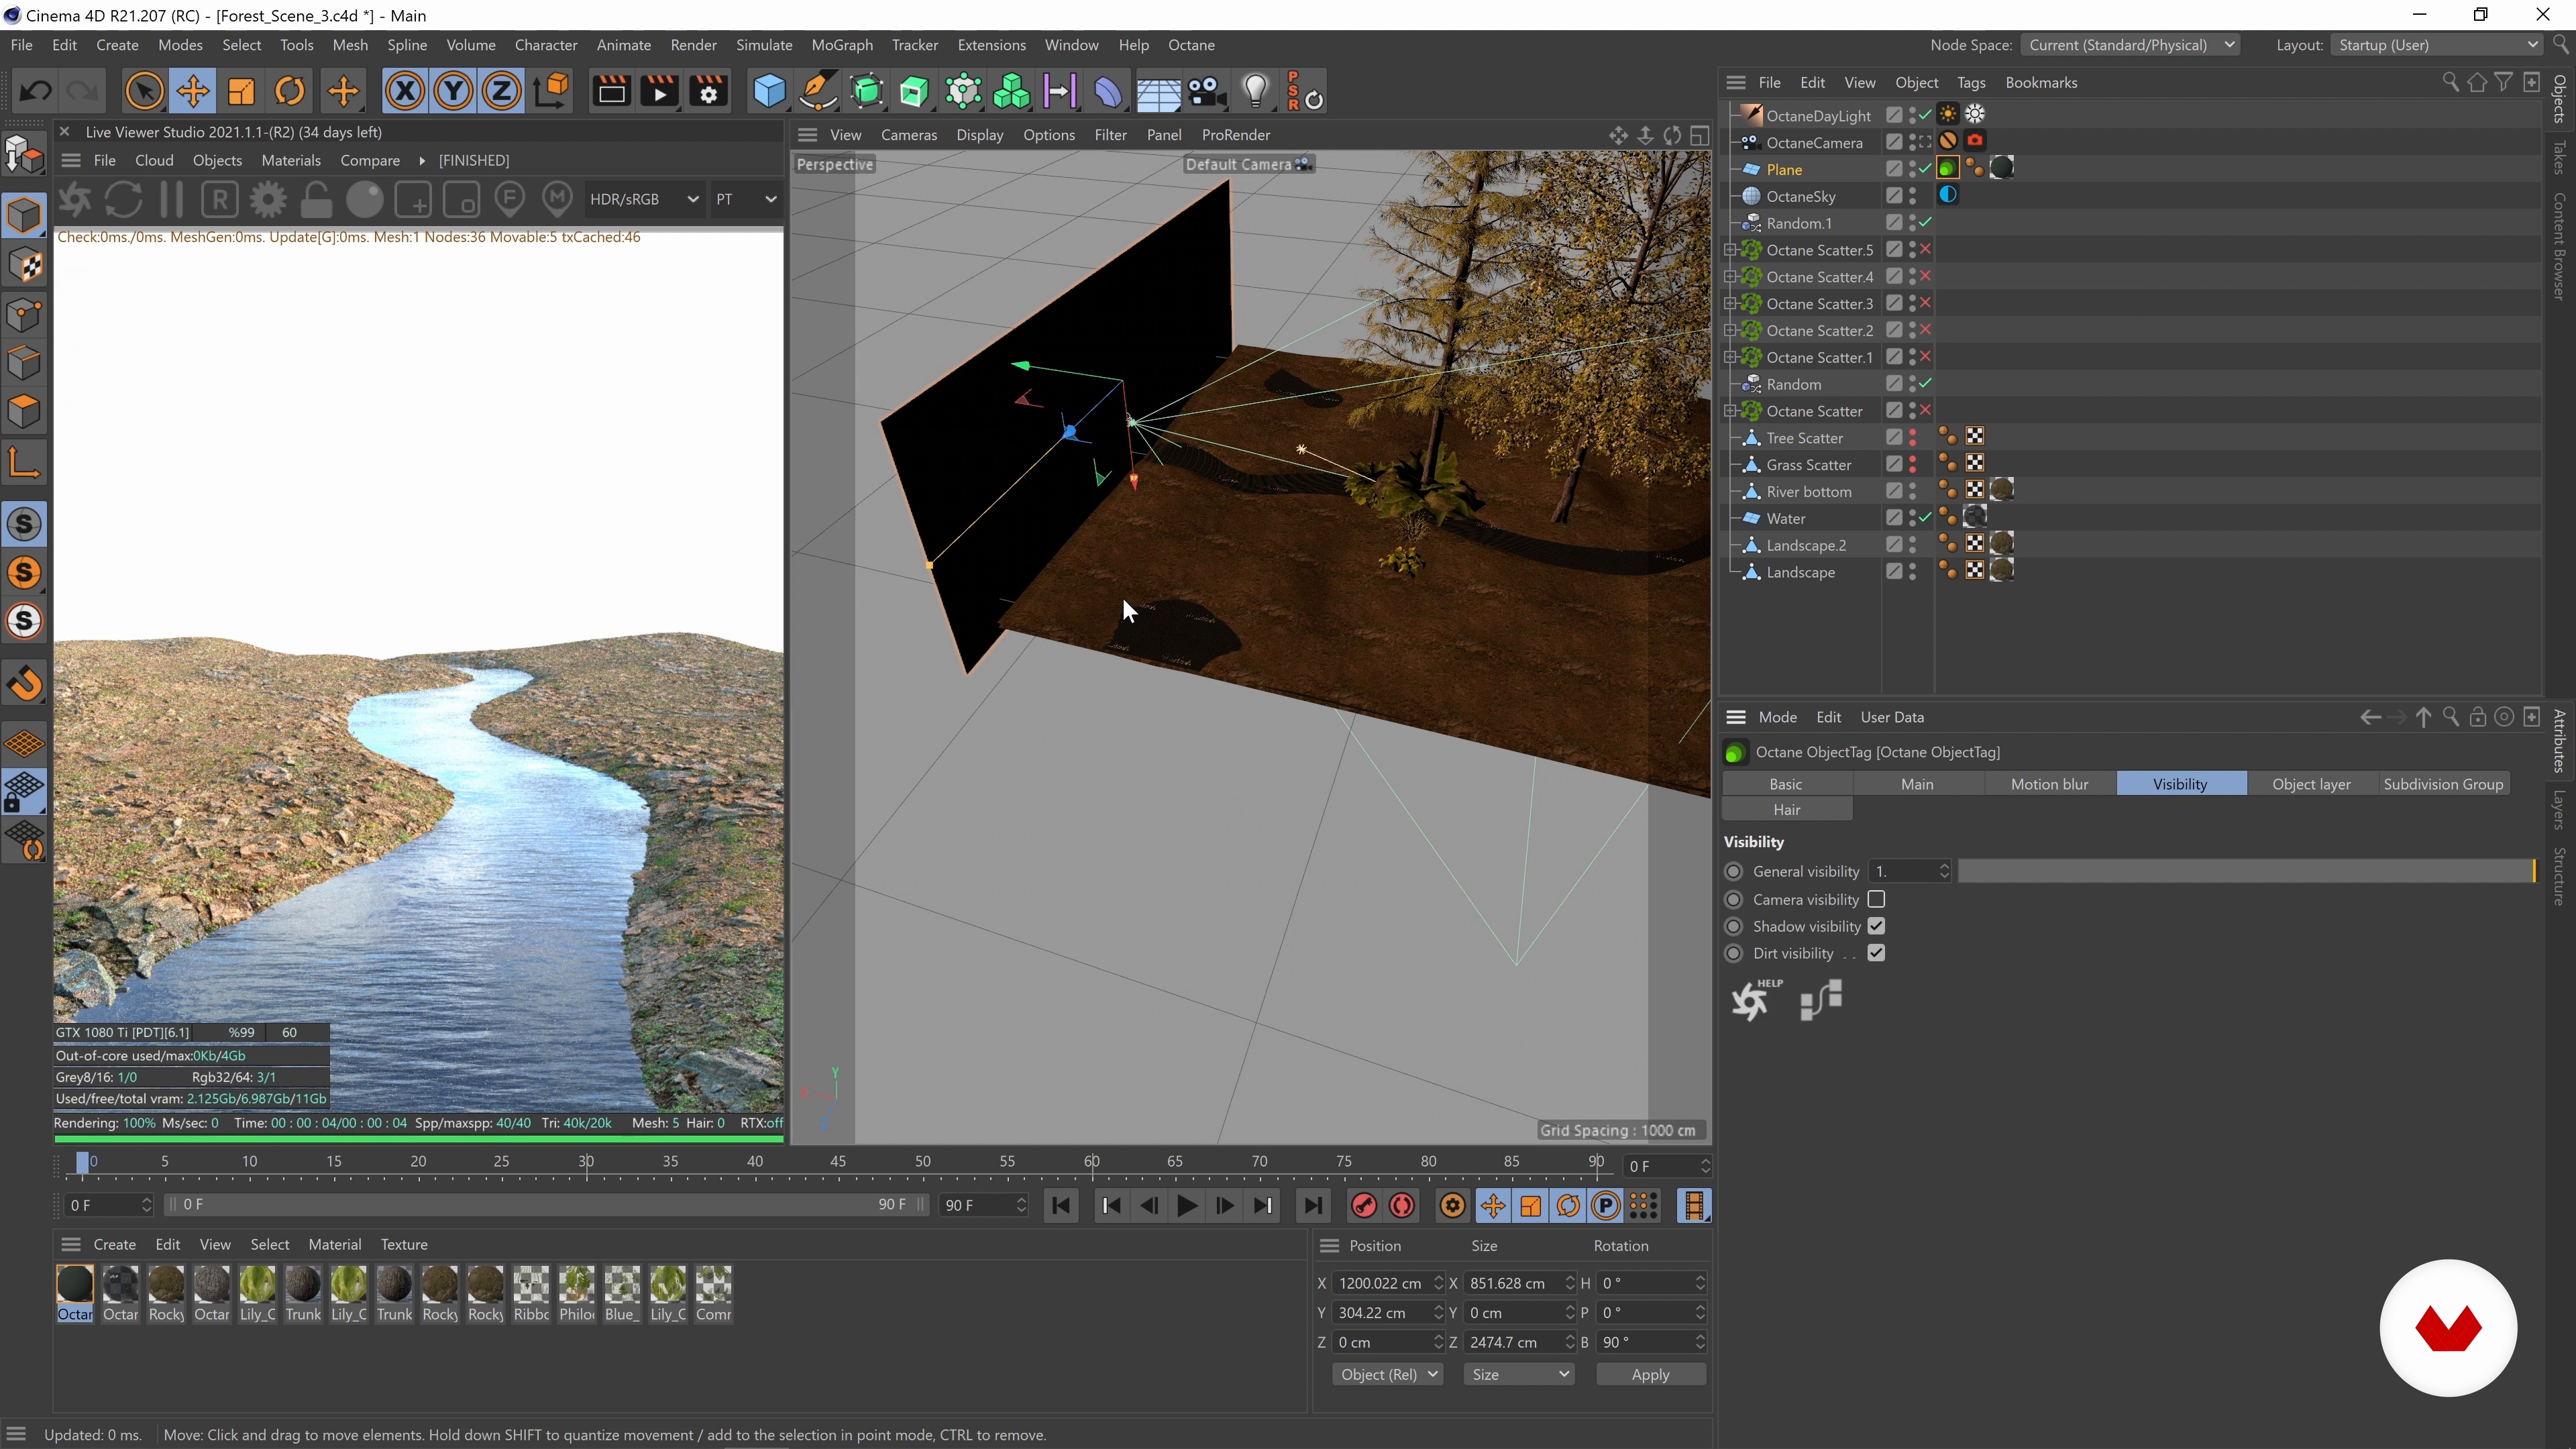2576x1449 pixels.
Task: Select the OctaneSky object row
Action: coord(1800,196)
